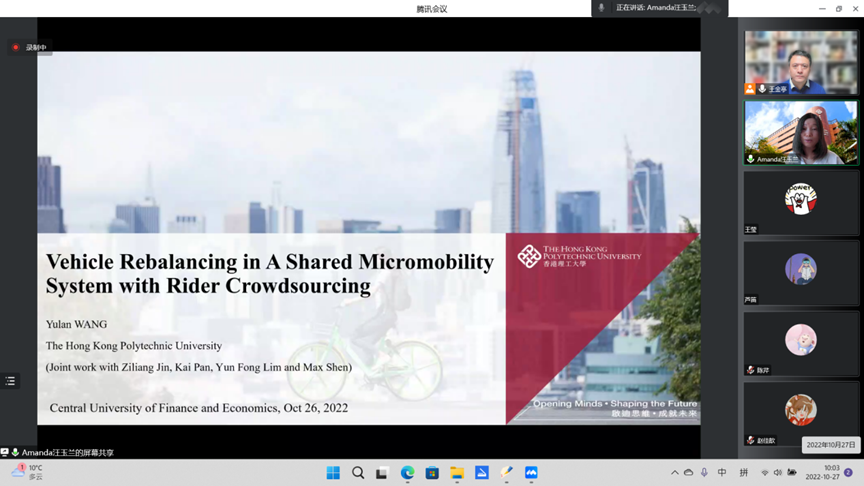Image resolution: width=864 pixels, height=486 pixels.
Task: Click the 腾讯会议 window title
Action: [431, 9]
